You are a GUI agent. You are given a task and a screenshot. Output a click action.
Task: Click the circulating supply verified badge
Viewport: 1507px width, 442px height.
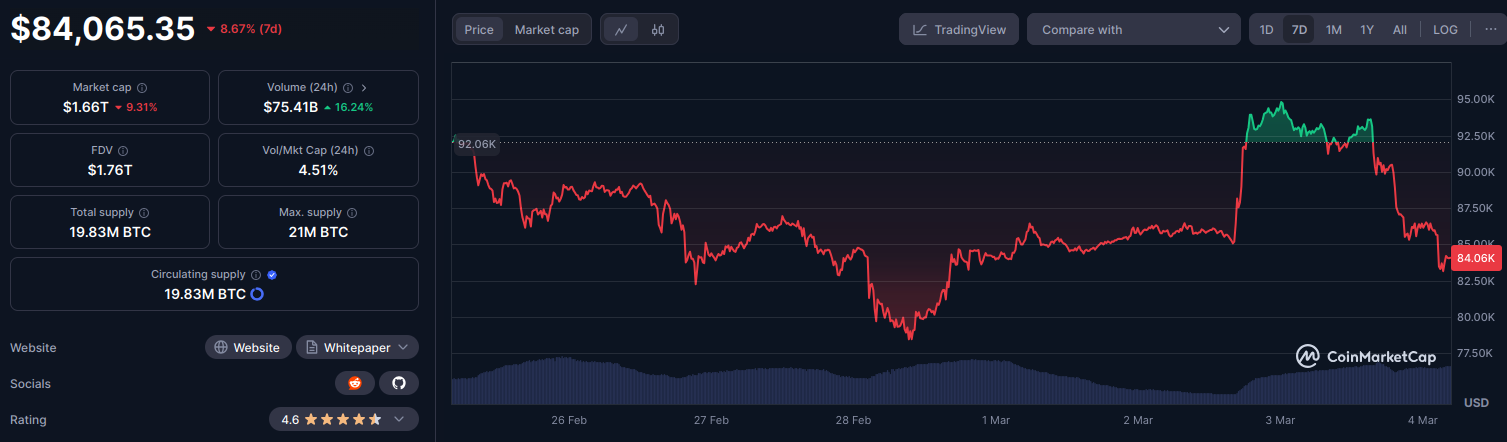(x=272, y=275)
